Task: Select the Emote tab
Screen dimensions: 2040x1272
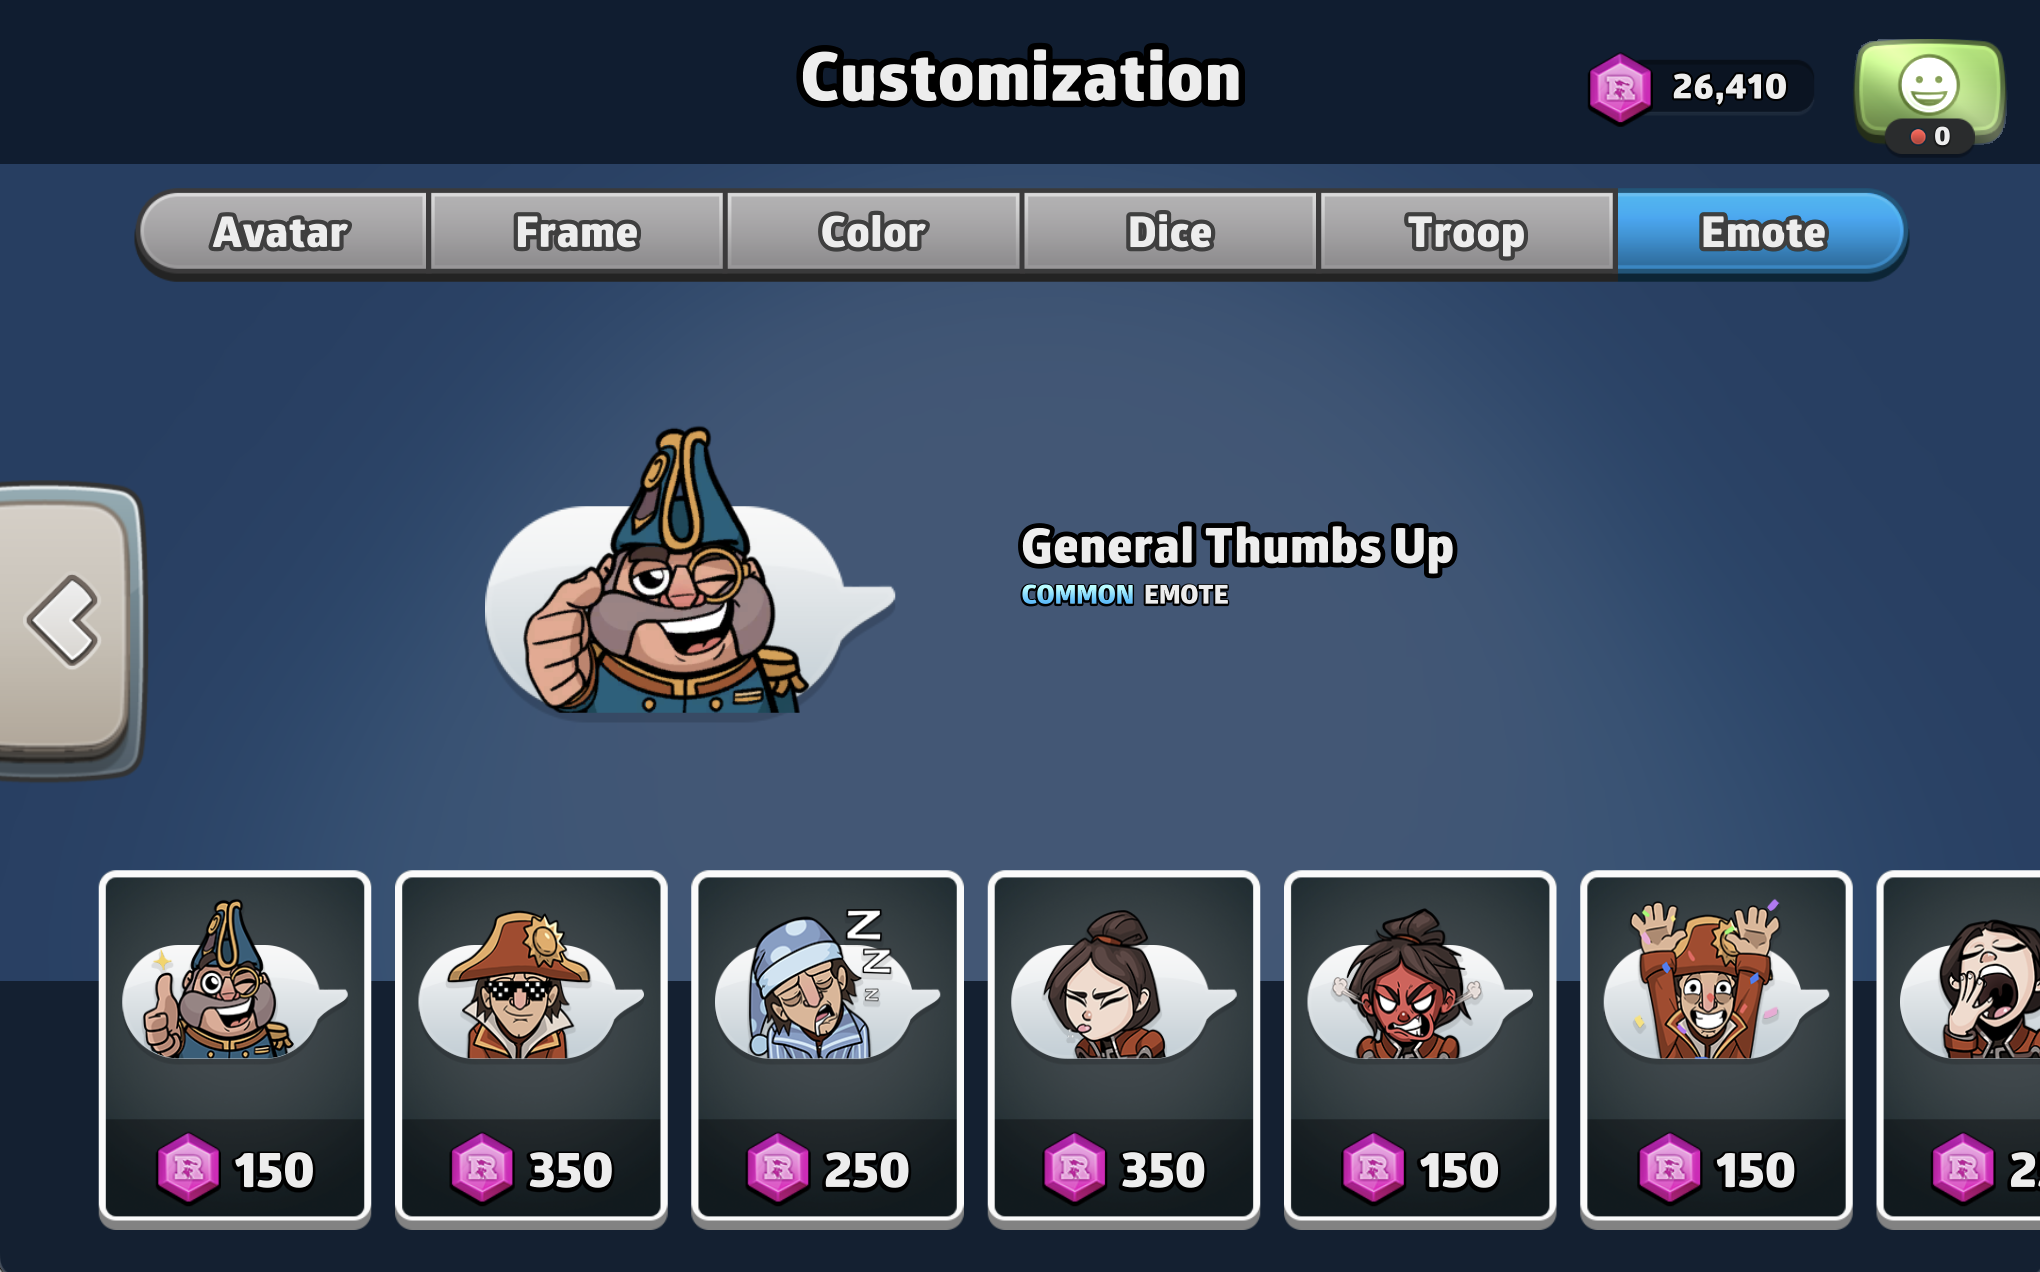Action: point(1762,232)
